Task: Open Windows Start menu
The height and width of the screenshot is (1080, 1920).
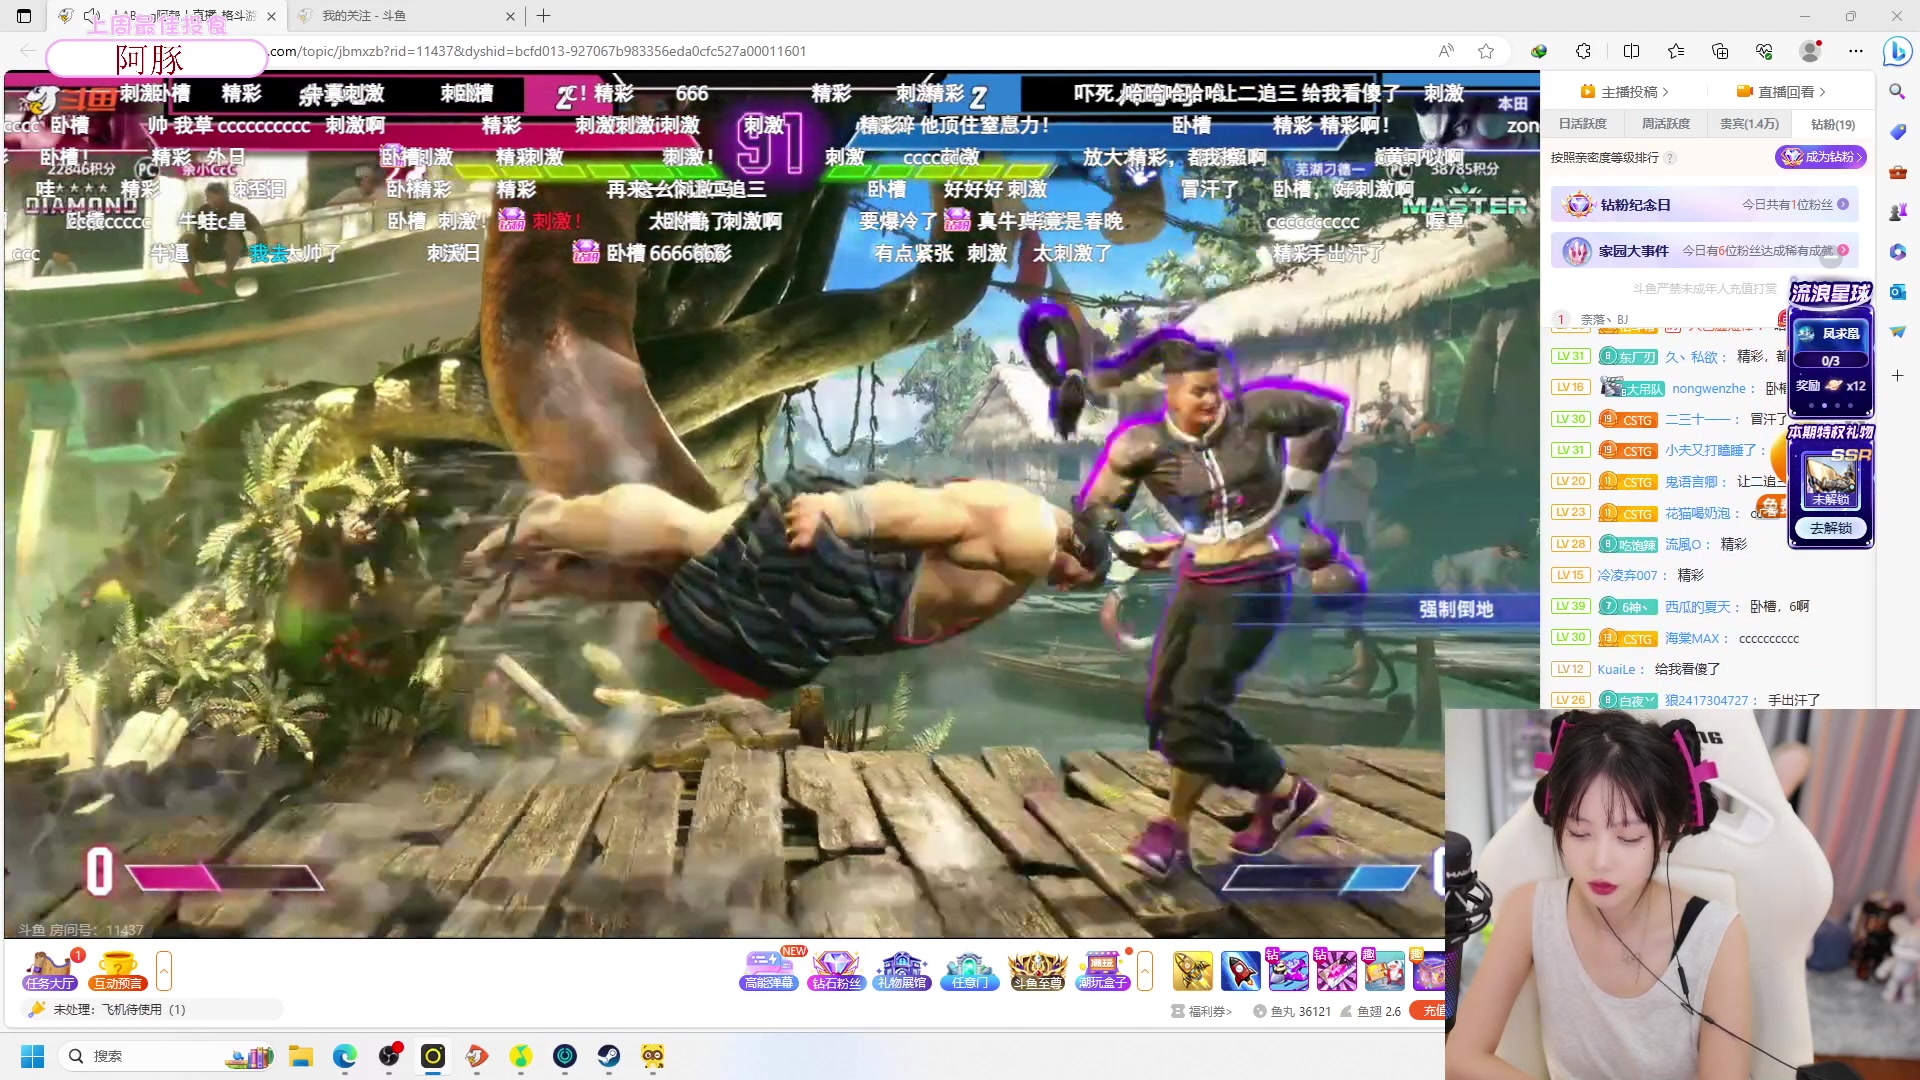Action: (33, 1056)
